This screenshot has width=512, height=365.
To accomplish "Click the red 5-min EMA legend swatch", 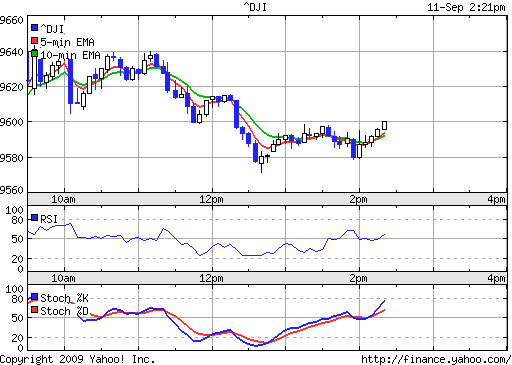I will click(34, 41).
